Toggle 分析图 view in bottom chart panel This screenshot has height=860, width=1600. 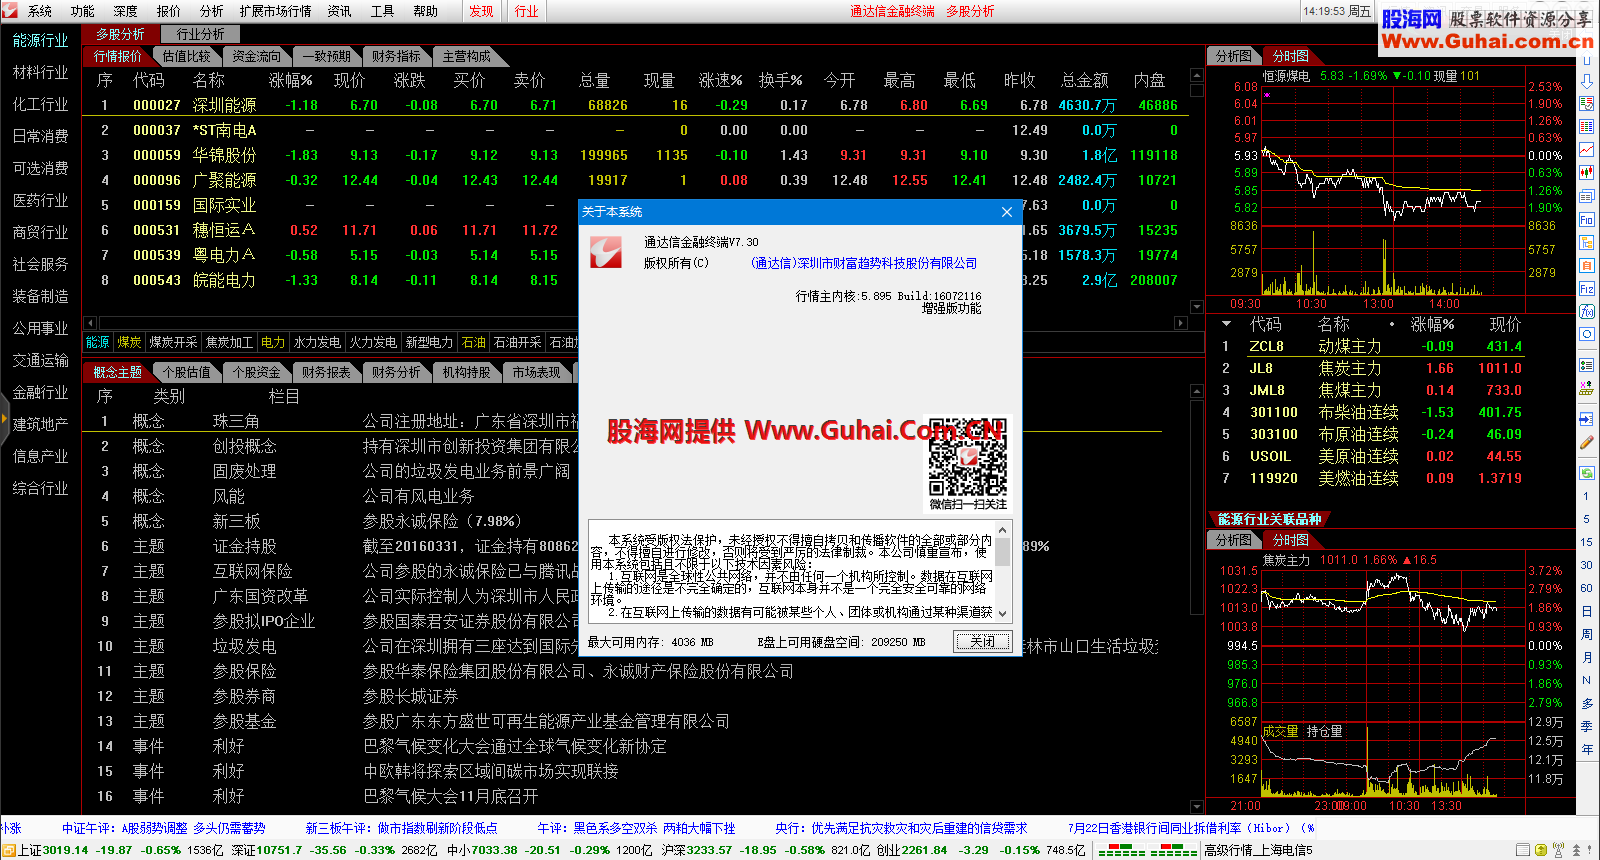tap(1233, 540)
